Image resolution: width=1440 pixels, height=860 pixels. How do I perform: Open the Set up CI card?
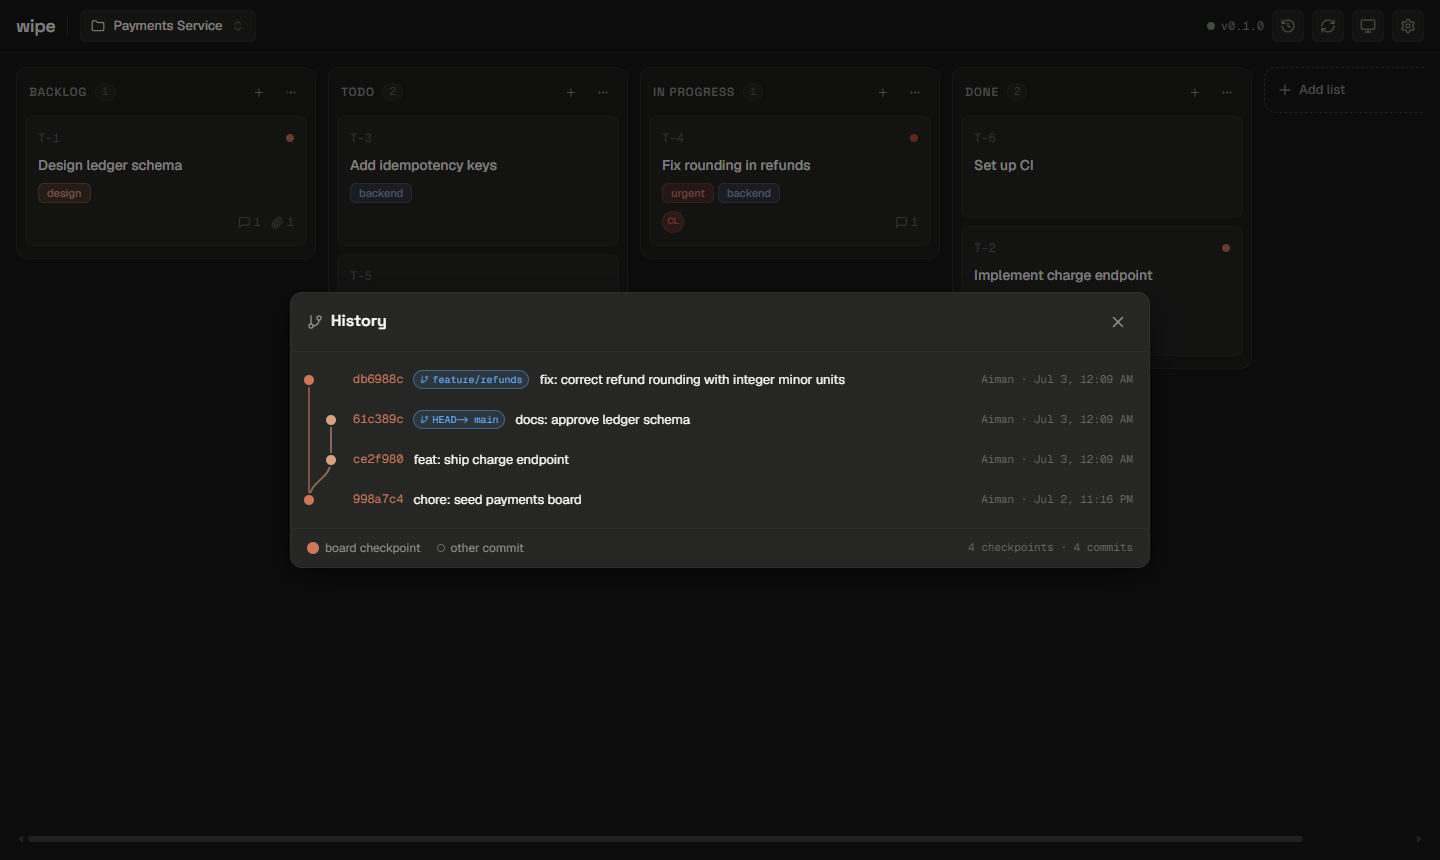(1102, 167)
